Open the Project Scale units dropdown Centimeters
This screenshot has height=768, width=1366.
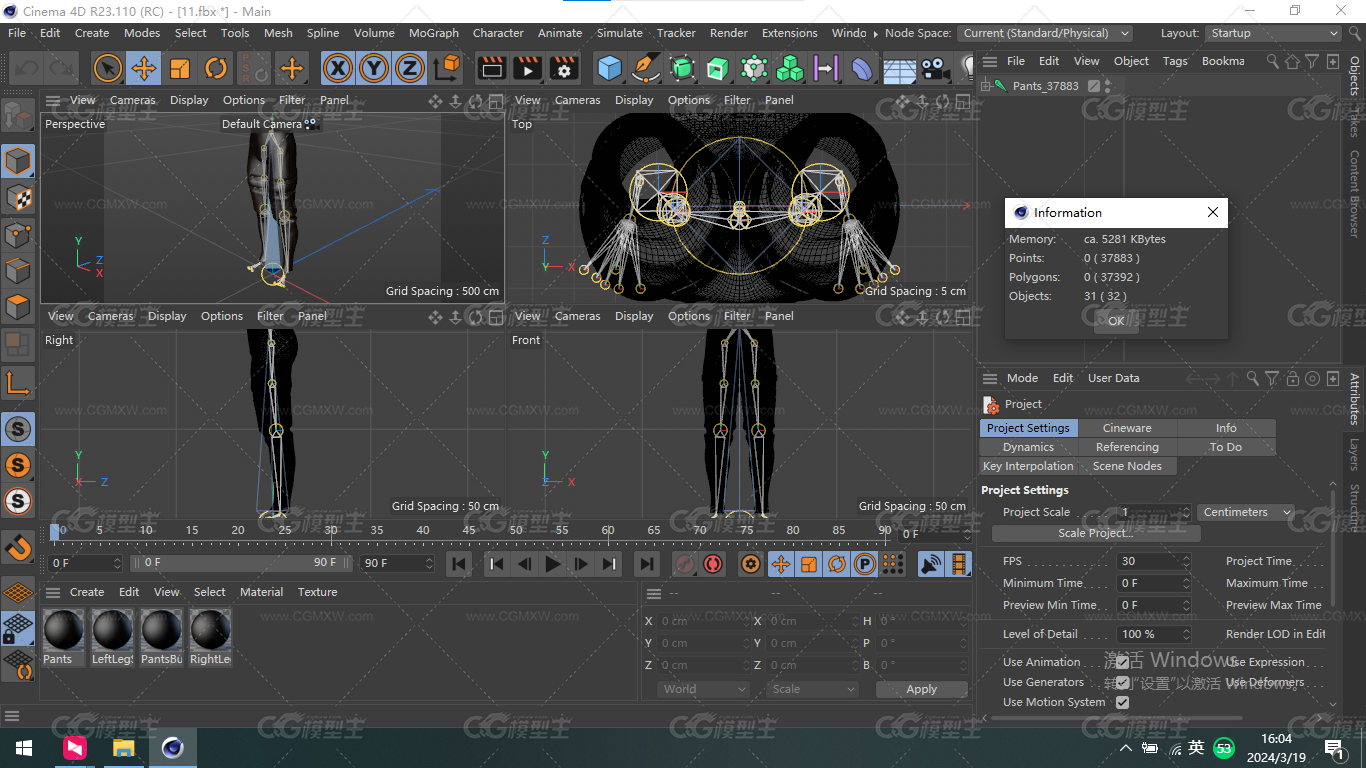1246,512
